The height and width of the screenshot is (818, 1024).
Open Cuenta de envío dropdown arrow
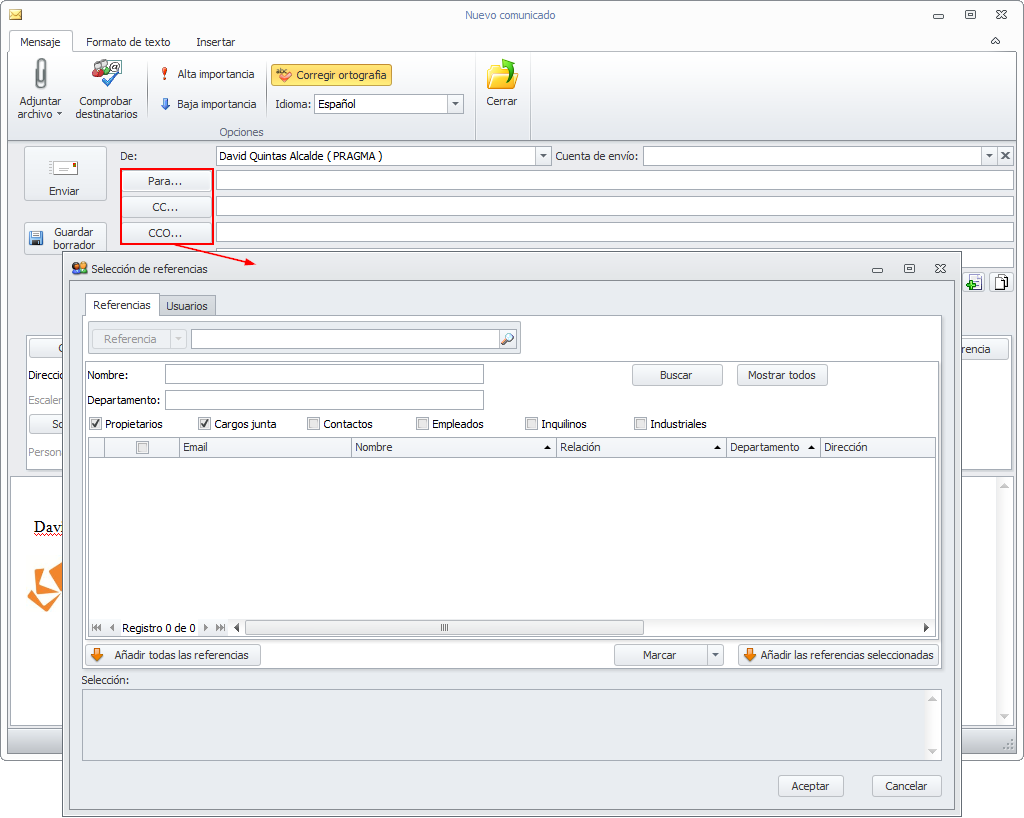[x=989, y=155]
